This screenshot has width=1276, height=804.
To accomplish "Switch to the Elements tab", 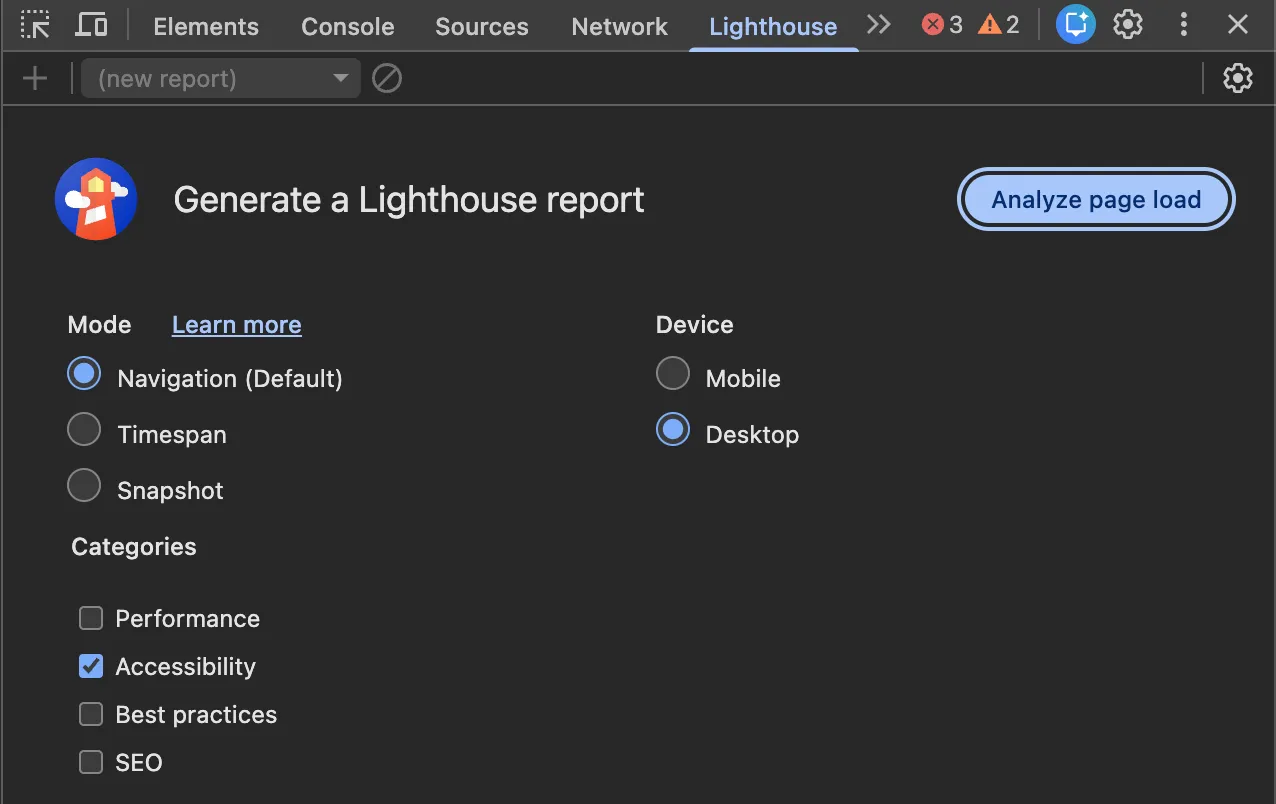I will [x=206, y=27].
